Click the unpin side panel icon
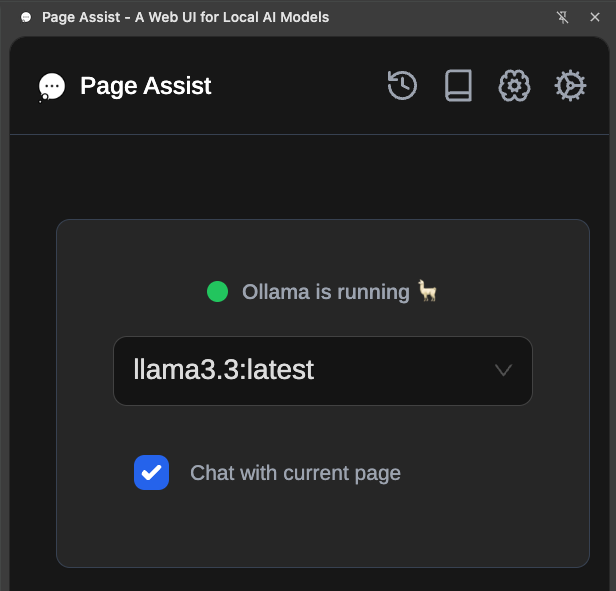Viewport: 616px width, 591px height. coord(562,17)
